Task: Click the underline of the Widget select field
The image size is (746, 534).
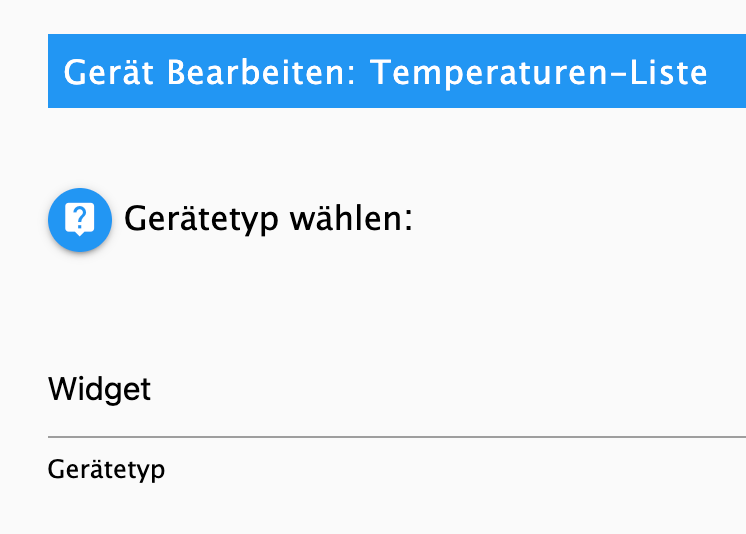Action: point(397,436)
